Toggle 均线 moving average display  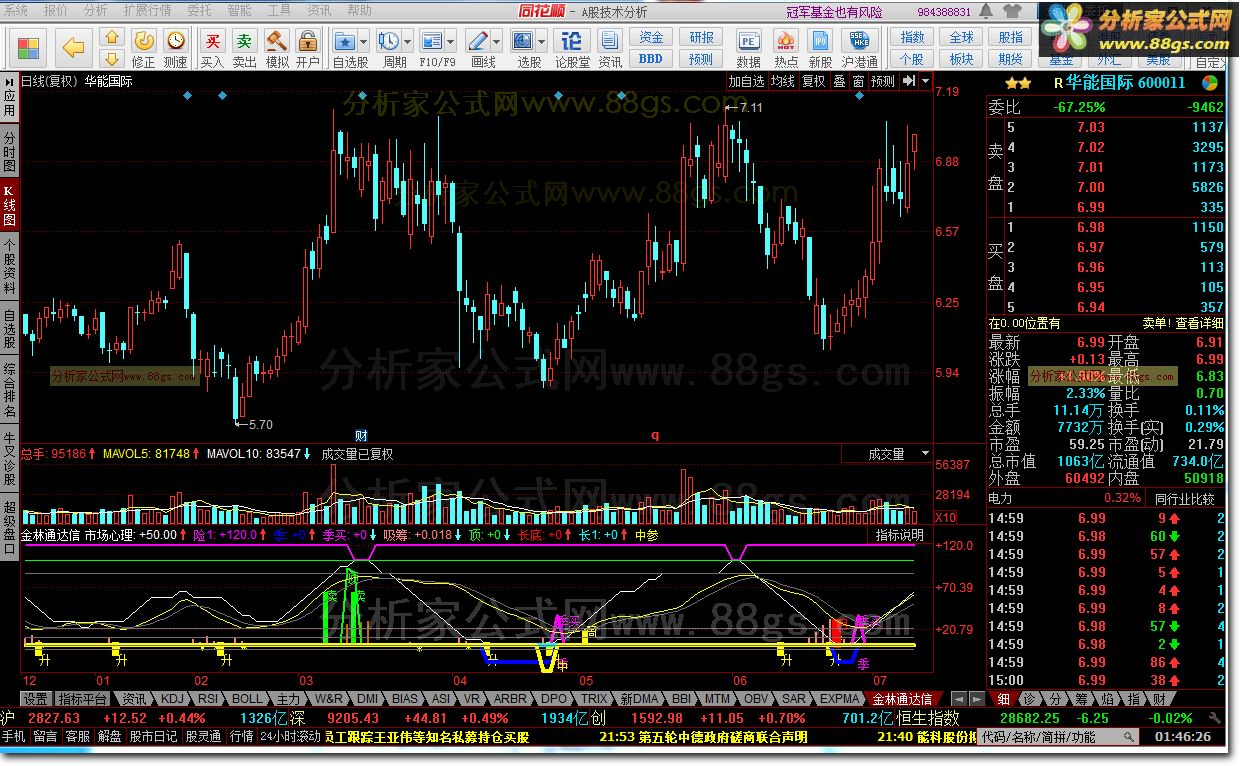pos(782,81)
